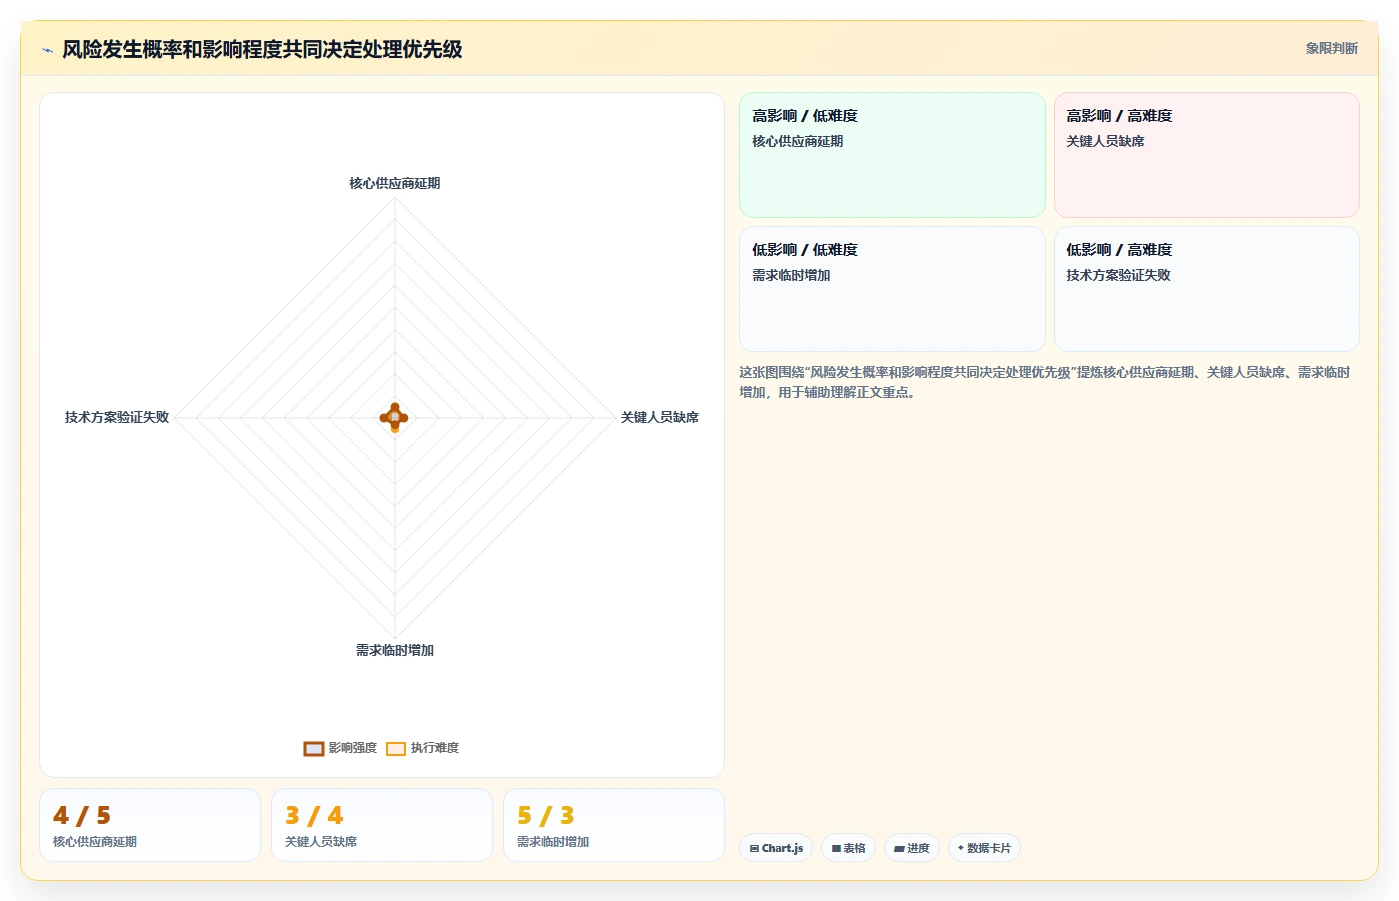Click 关键人员缺席 text in the pink card

1105,141
